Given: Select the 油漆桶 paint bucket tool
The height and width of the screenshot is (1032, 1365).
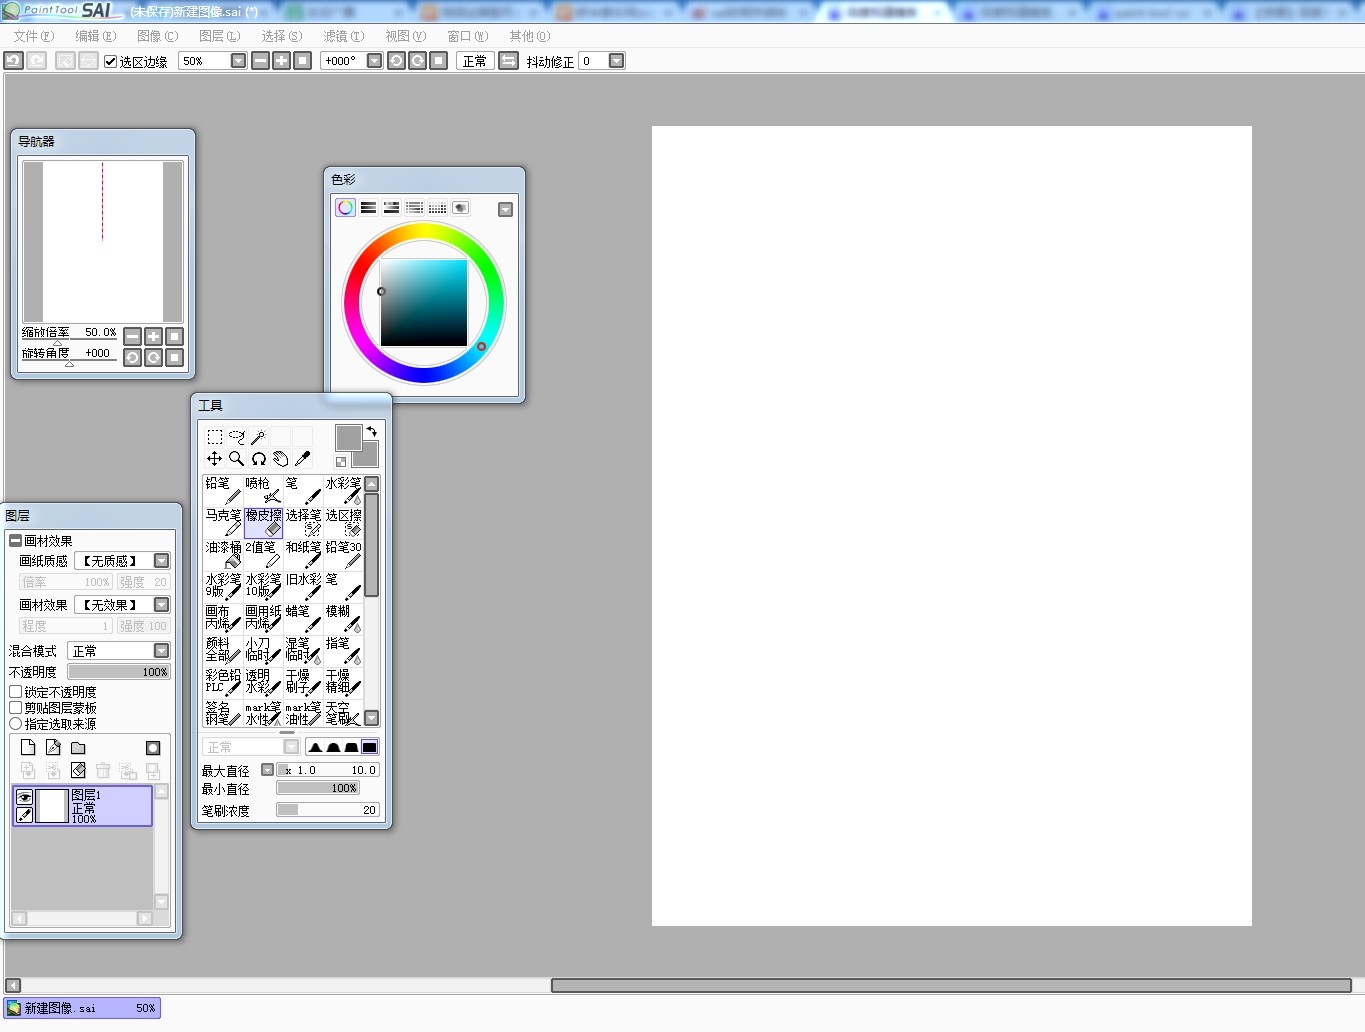Looking at the screenshot, I should pyautogui.click(x=222, y=554).
